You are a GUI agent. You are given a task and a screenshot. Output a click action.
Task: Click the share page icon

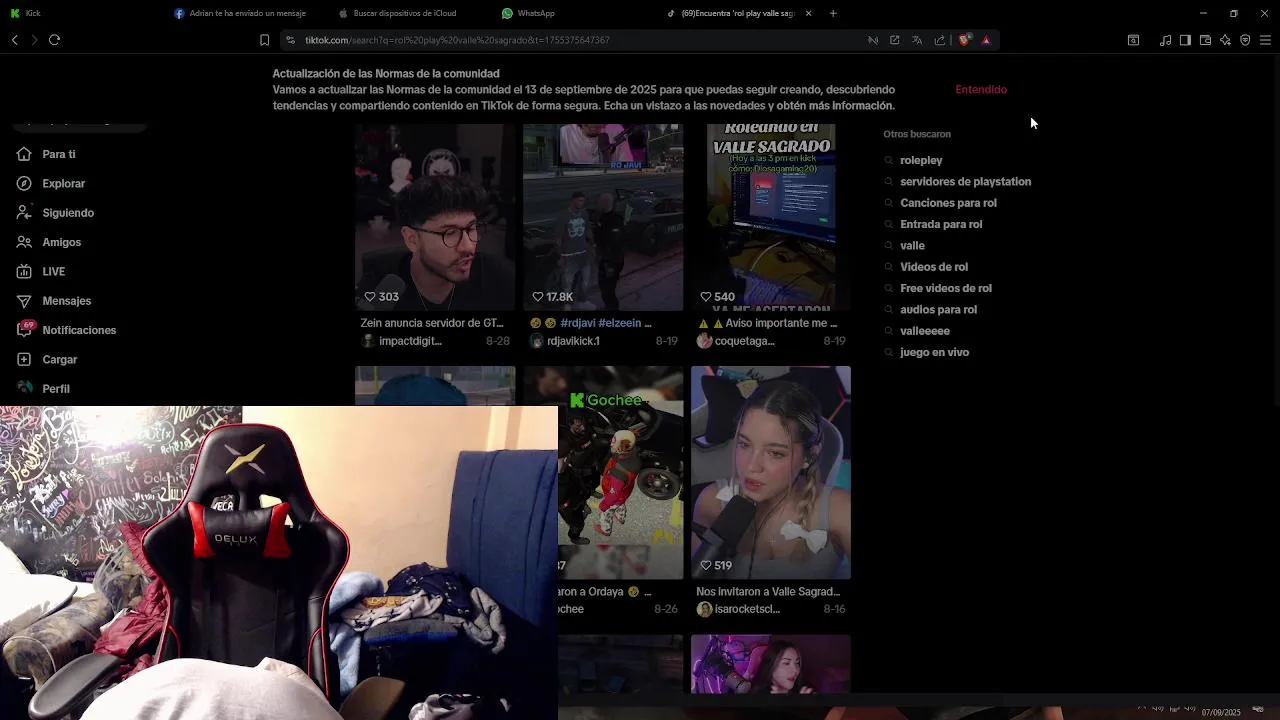940,40
